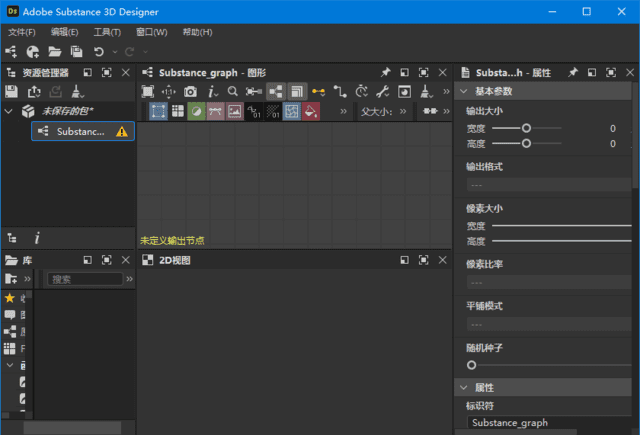Click the explorer save icon
The width and height of the screenshot is (640, 435).
pyautogui.click(x=11, y=91)
